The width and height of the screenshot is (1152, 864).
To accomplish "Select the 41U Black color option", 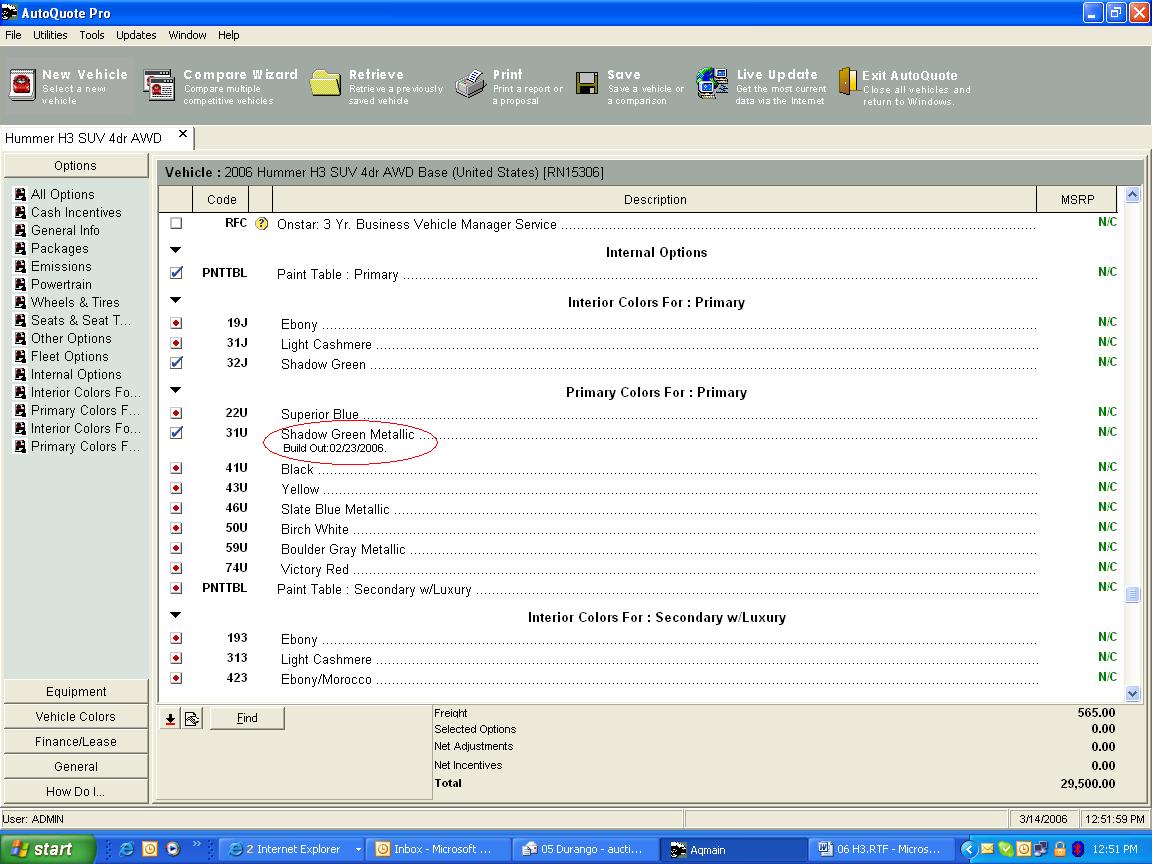I will [176, 468].
